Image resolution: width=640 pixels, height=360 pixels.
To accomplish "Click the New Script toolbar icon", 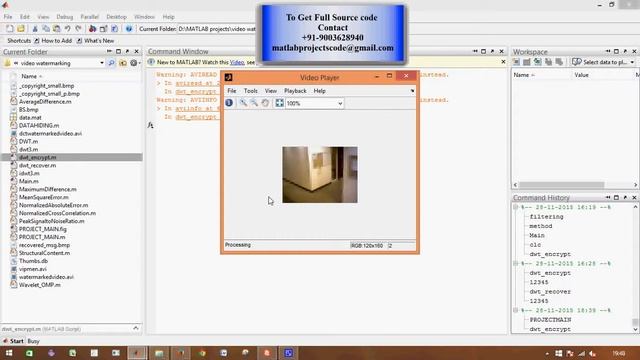I will coord(9,29).
